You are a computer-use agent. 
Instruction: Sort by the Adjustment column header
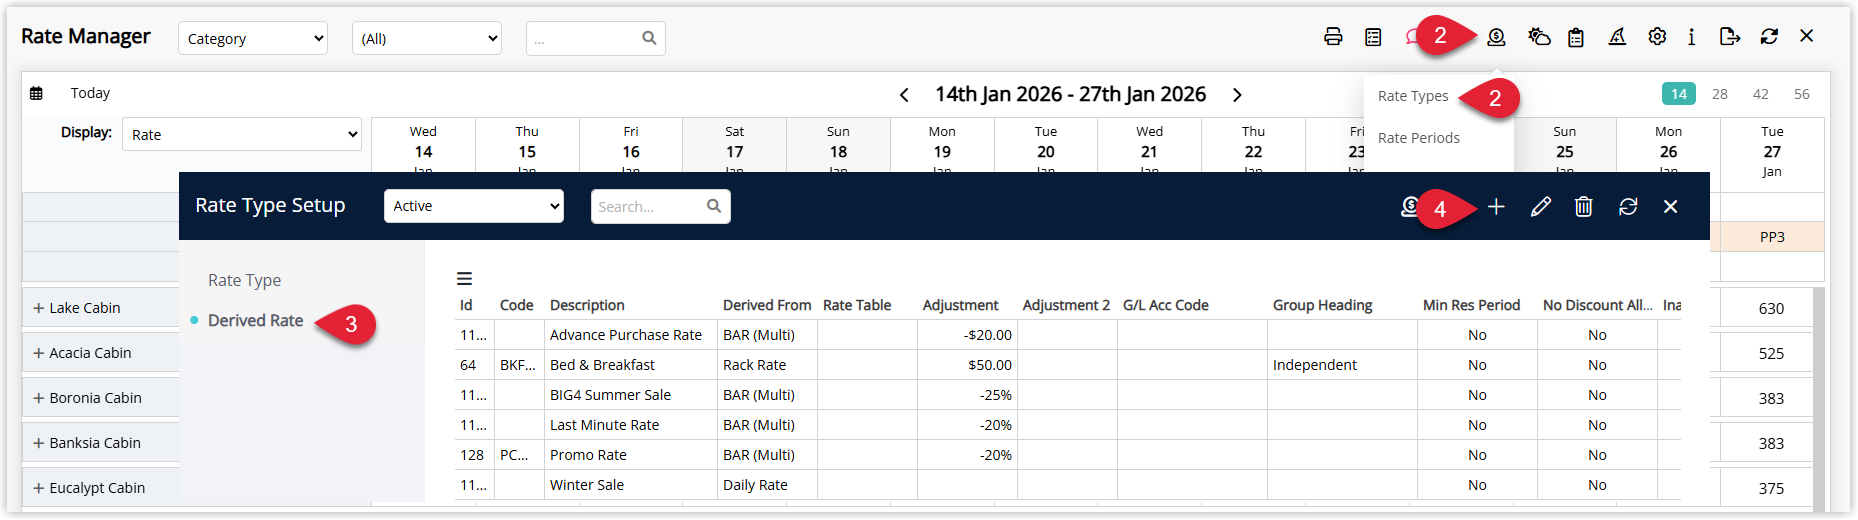pos(960,305)
